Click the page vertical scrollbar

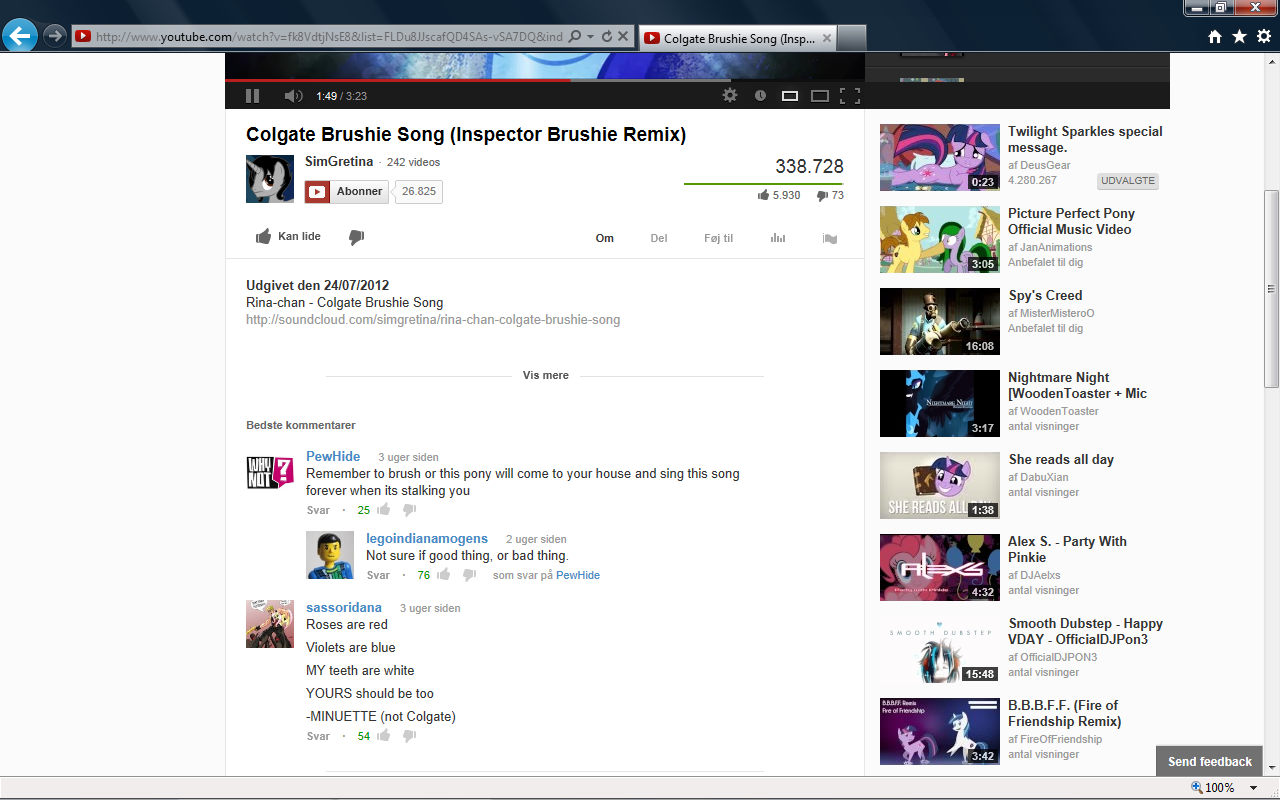coord(1271,289)
